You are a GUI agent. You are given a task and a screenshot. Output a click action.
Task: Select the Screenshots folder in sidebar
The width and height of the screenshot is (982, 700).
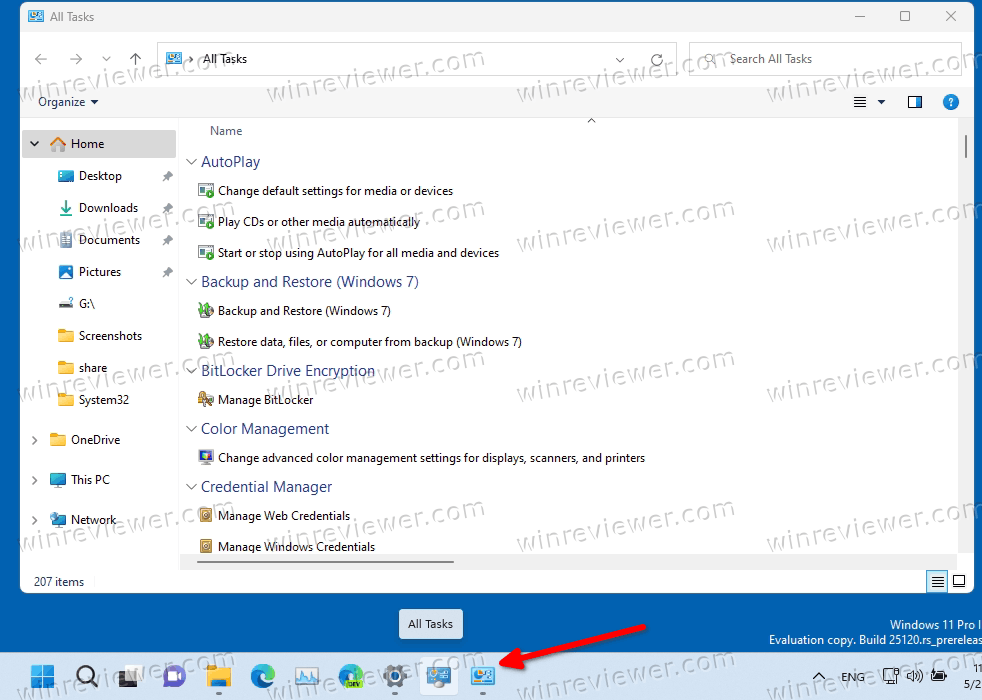coord(110,336)
